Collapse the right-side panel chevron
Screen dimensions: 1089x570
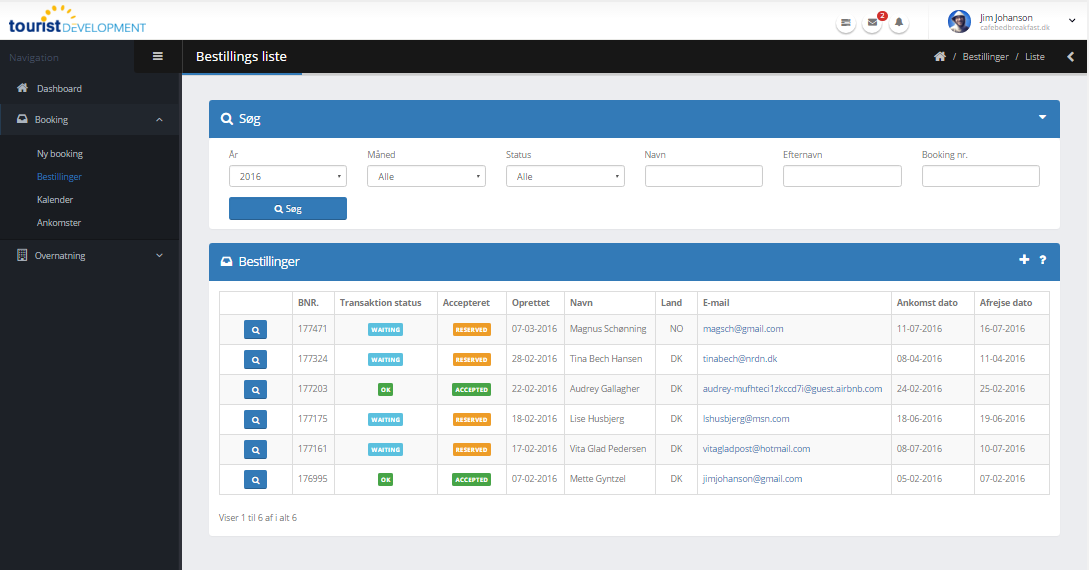click(1070, 57)
